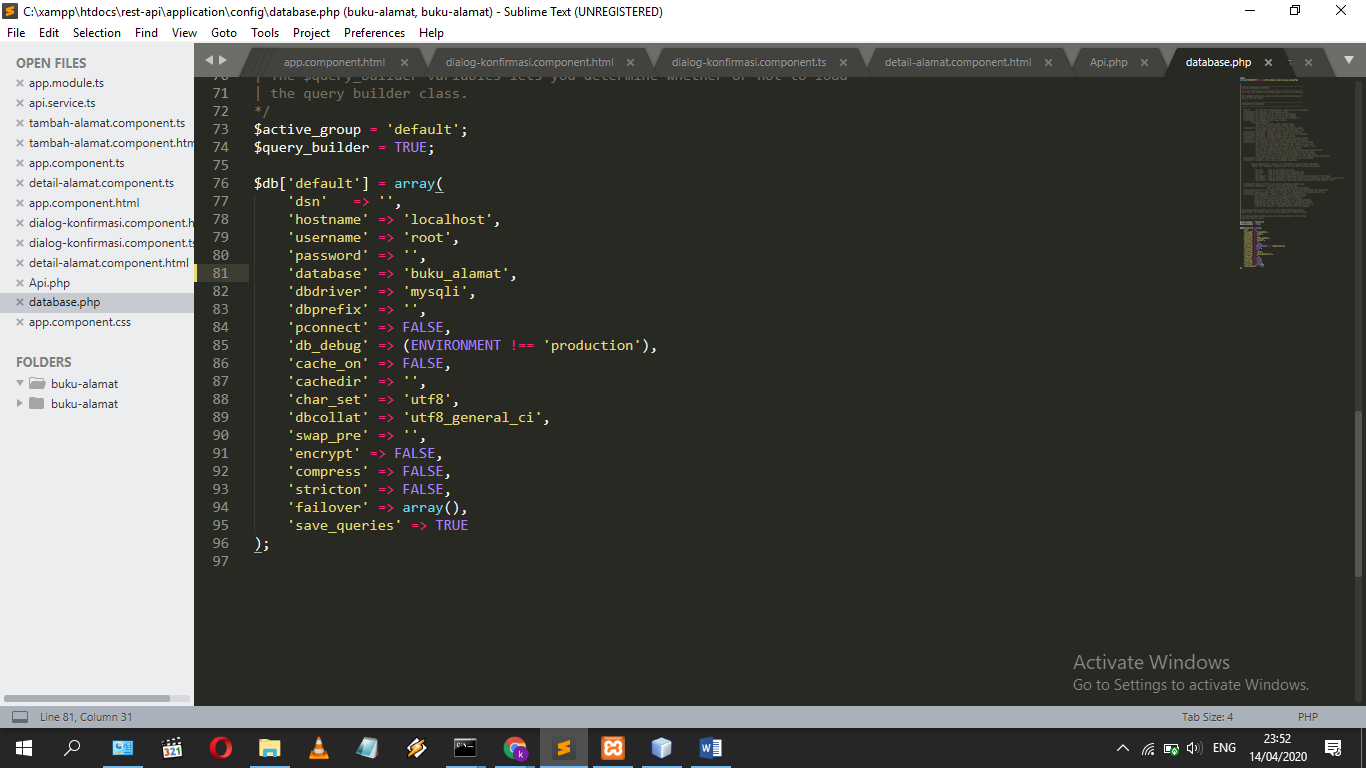Open the Tools menu
Viewport: 1366px width, 768px height.
click(x=265, y=33)
